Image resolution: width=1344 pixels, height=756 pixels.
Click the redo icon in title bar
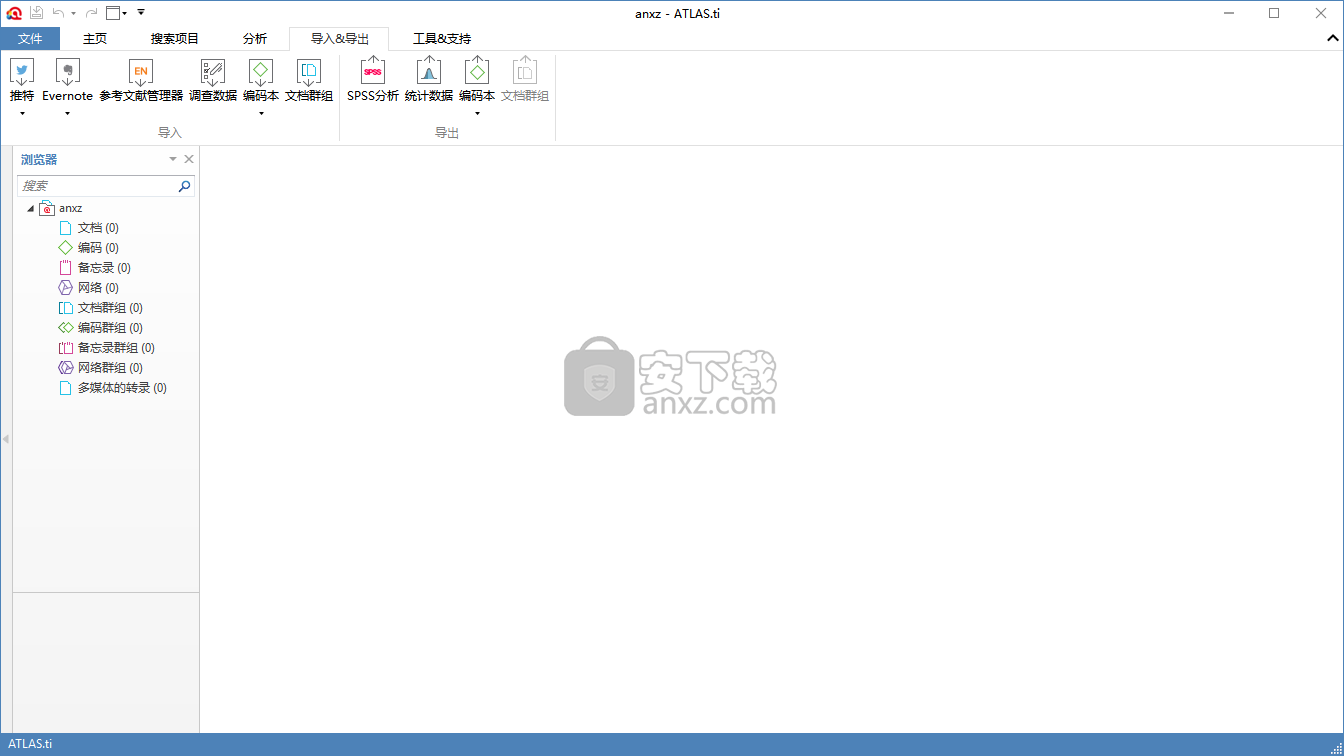91,13
